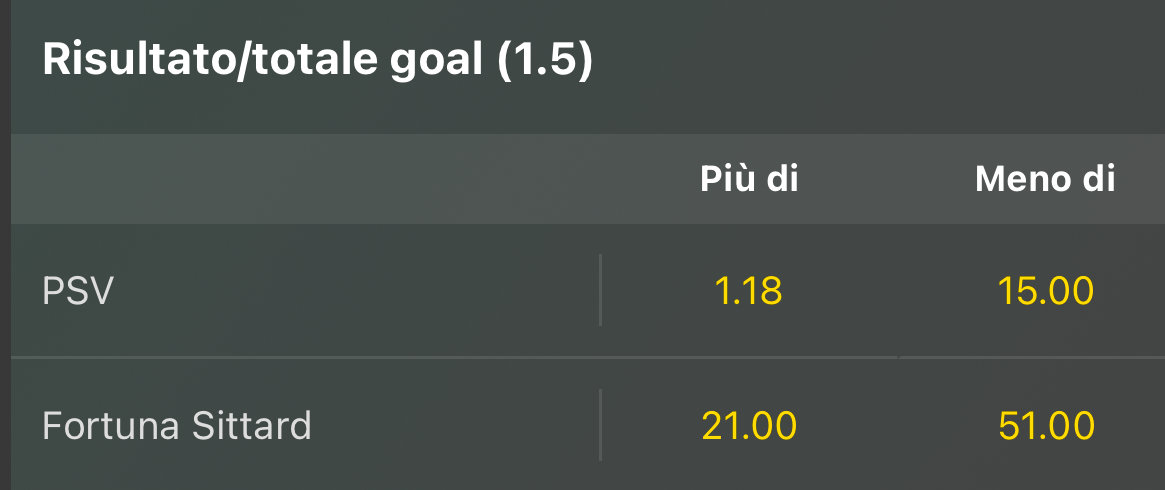Collapse the Risultato/totale goal (1.5) market header

coord(318,62)
